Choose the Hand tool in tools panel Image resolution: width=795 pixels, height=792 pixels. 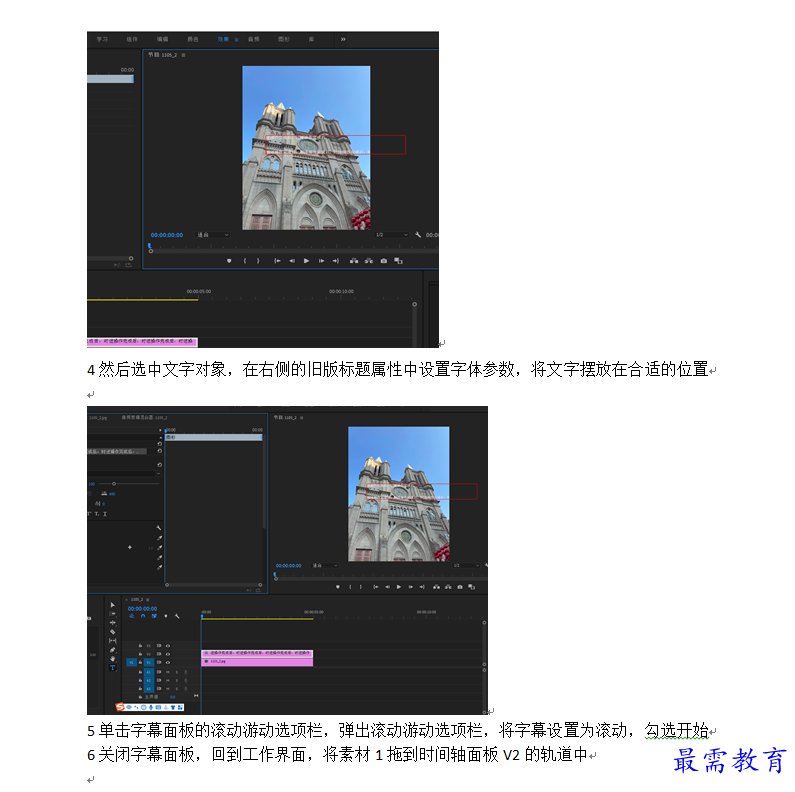[x=113, y=659]
